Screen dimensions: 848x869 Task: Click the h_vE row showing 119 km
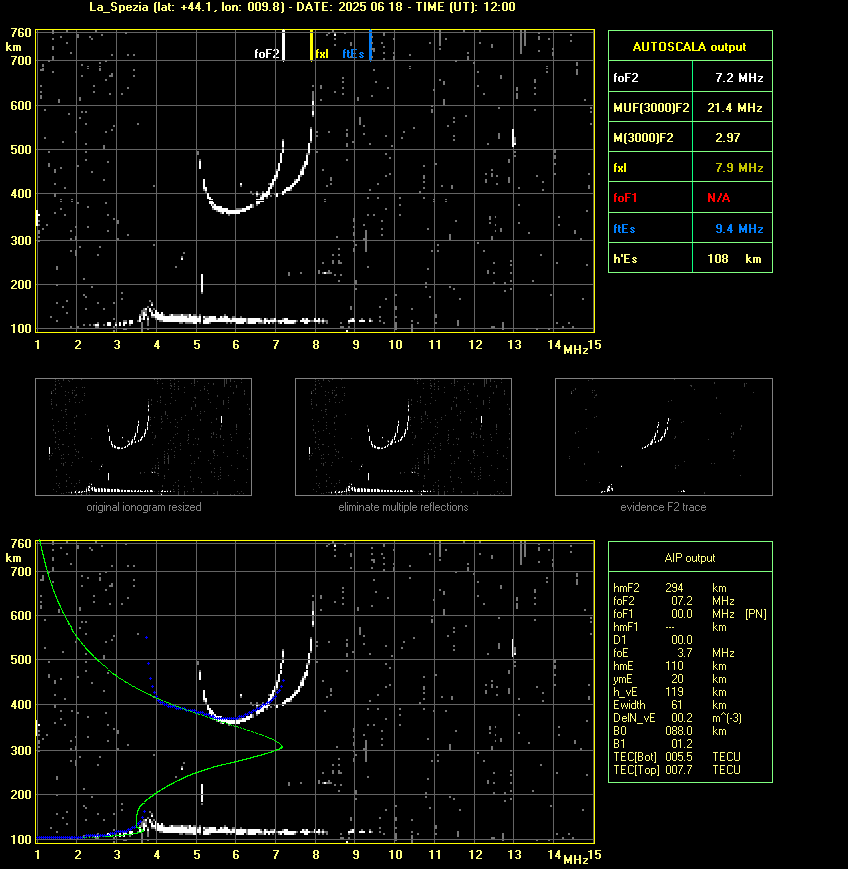click(670, 692)
